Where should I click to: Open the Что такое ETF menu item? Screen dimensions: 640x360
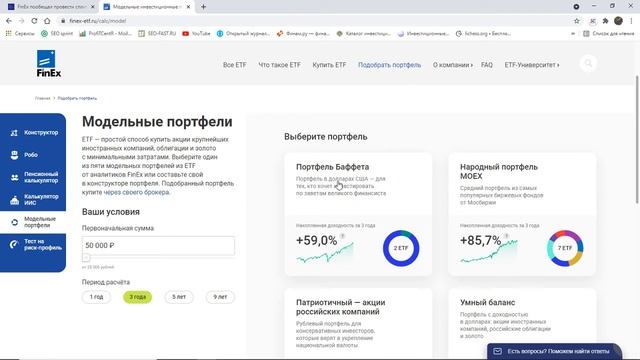(280, 65)
